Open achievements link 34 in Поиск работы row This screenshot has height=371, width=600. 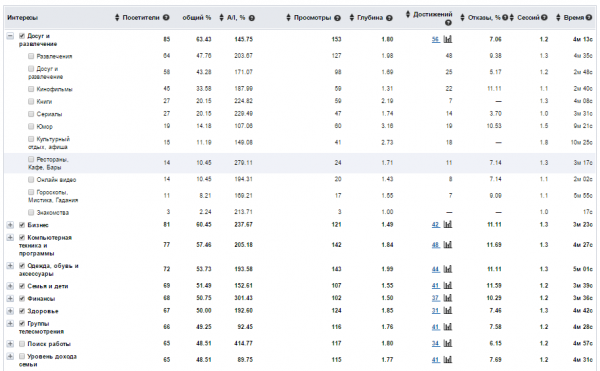(x=435, y=343)
